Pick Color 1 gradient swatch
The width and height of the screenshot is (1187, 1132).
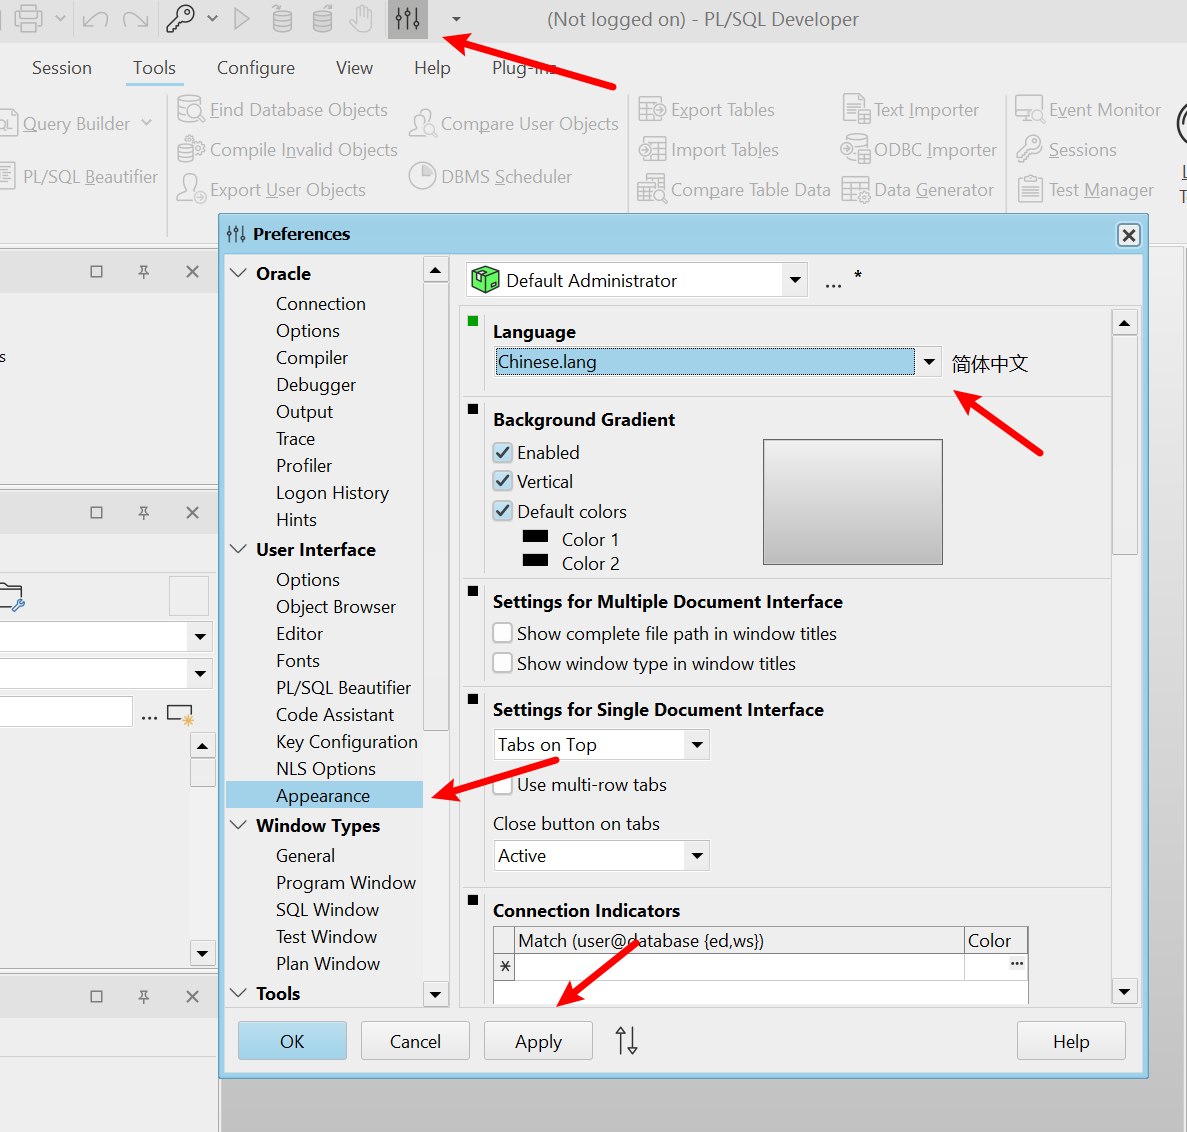[x=535, y=536]
